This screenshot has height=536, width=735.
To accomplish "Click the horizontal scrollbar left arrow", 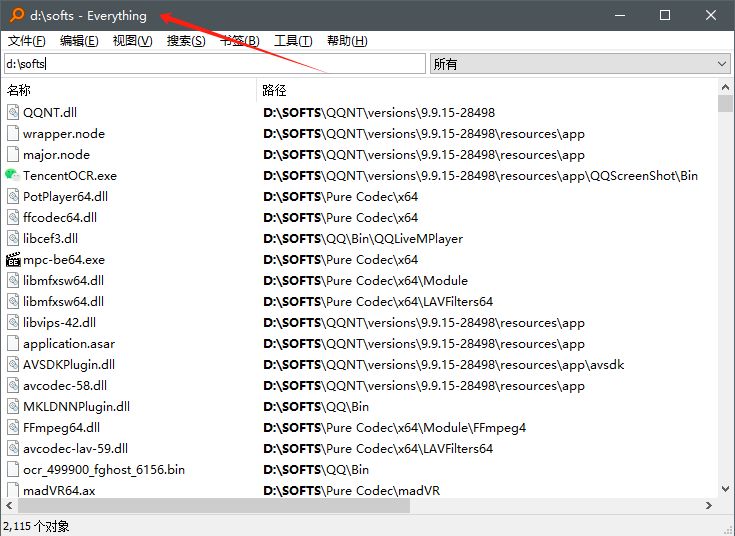I will click(x=9, y=506).
